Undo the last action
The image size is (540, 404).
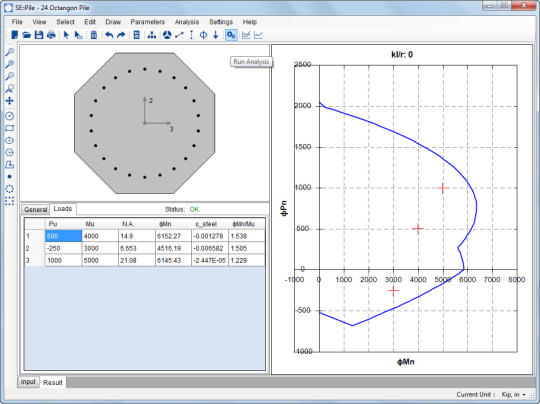(109, 35)
